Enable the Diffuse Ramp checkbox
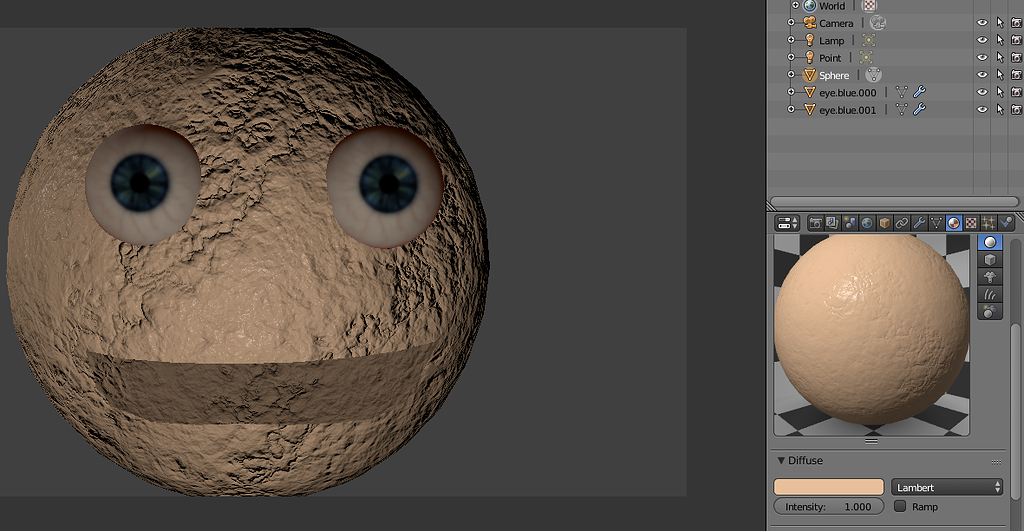 coord(900,506)
